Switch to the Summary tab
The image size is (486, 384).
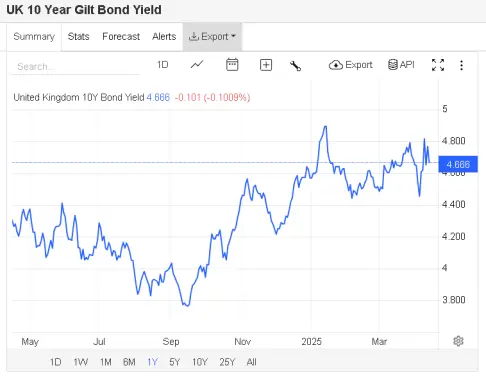coord(34,37)
